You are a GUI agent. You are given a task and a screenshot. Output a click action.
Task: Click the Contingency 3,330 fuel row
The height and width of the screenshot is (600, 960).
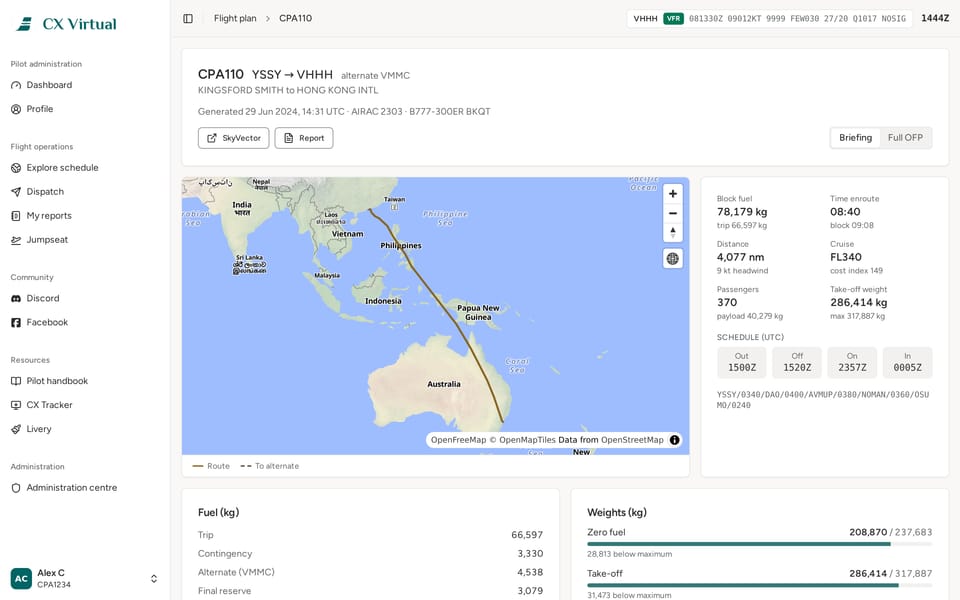point(370,553)
